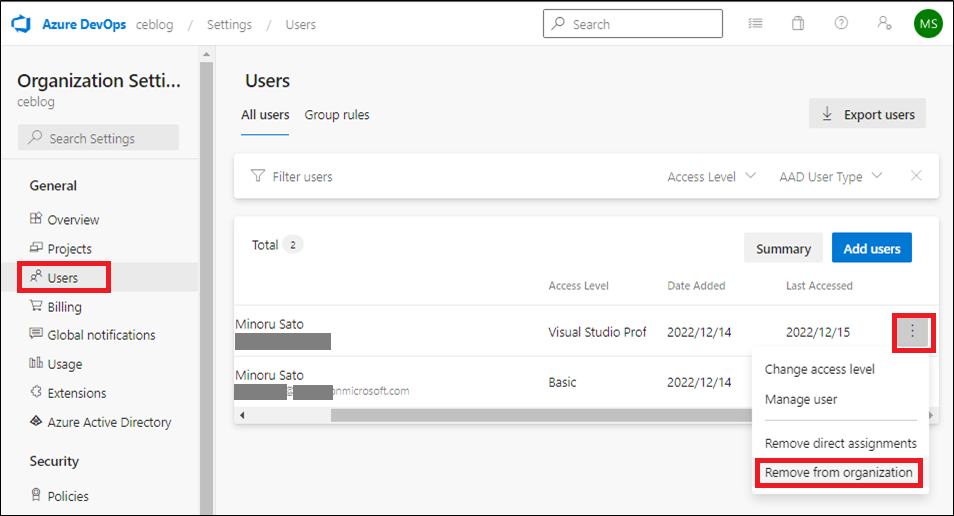This screenshot has height=516, width=954.
Task: Click the sidebar scrollbar up arrow
Action: tap(206, 54)
